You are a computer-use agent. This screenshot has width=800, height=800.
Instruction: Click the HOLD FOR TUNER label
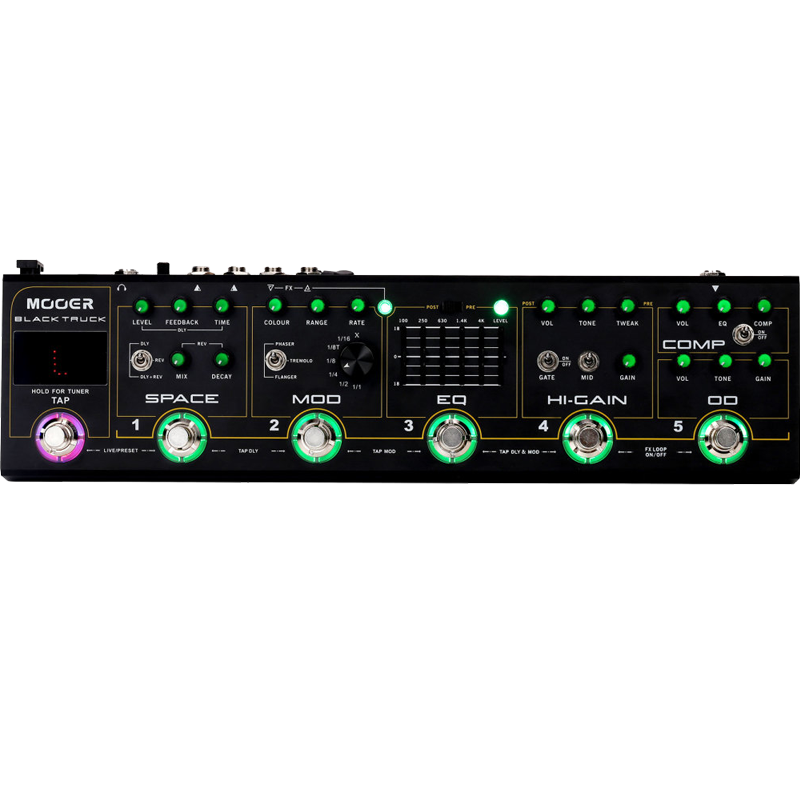pos(60,391)
